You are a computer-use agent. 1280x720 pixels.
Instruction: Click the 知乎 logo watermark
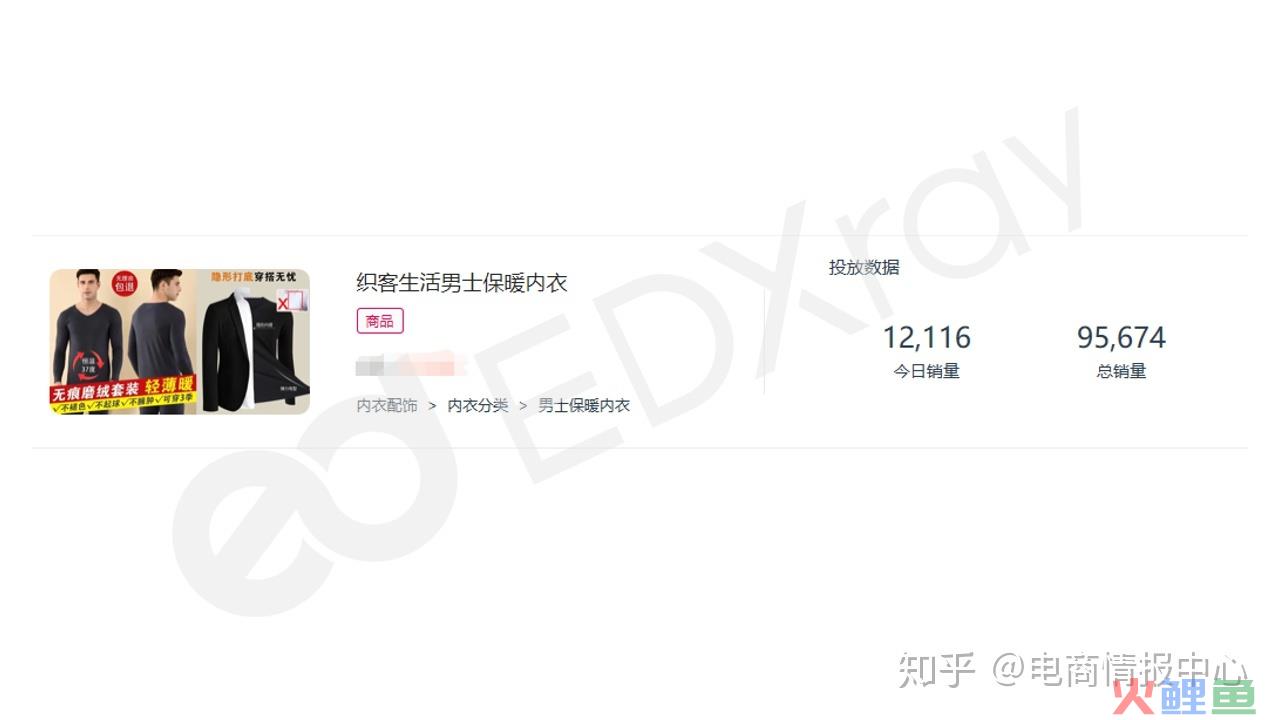(x=936, y=670)
